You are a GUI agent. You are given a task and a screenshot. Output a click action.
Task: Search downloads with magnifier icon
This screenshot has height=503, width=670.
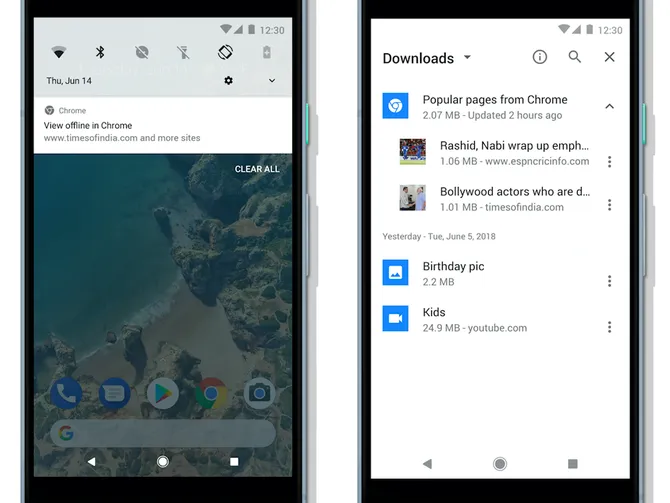tap(575, 57)
